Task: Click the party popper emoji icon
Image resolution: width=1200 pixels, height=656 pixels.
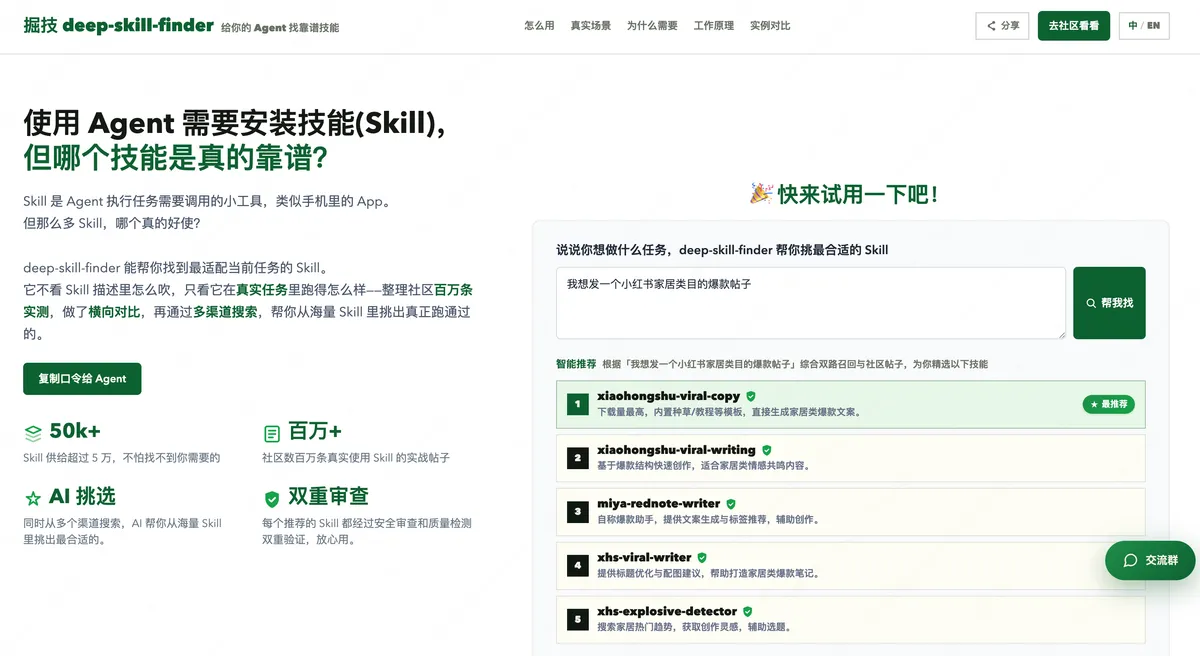Action: point(760,194)
